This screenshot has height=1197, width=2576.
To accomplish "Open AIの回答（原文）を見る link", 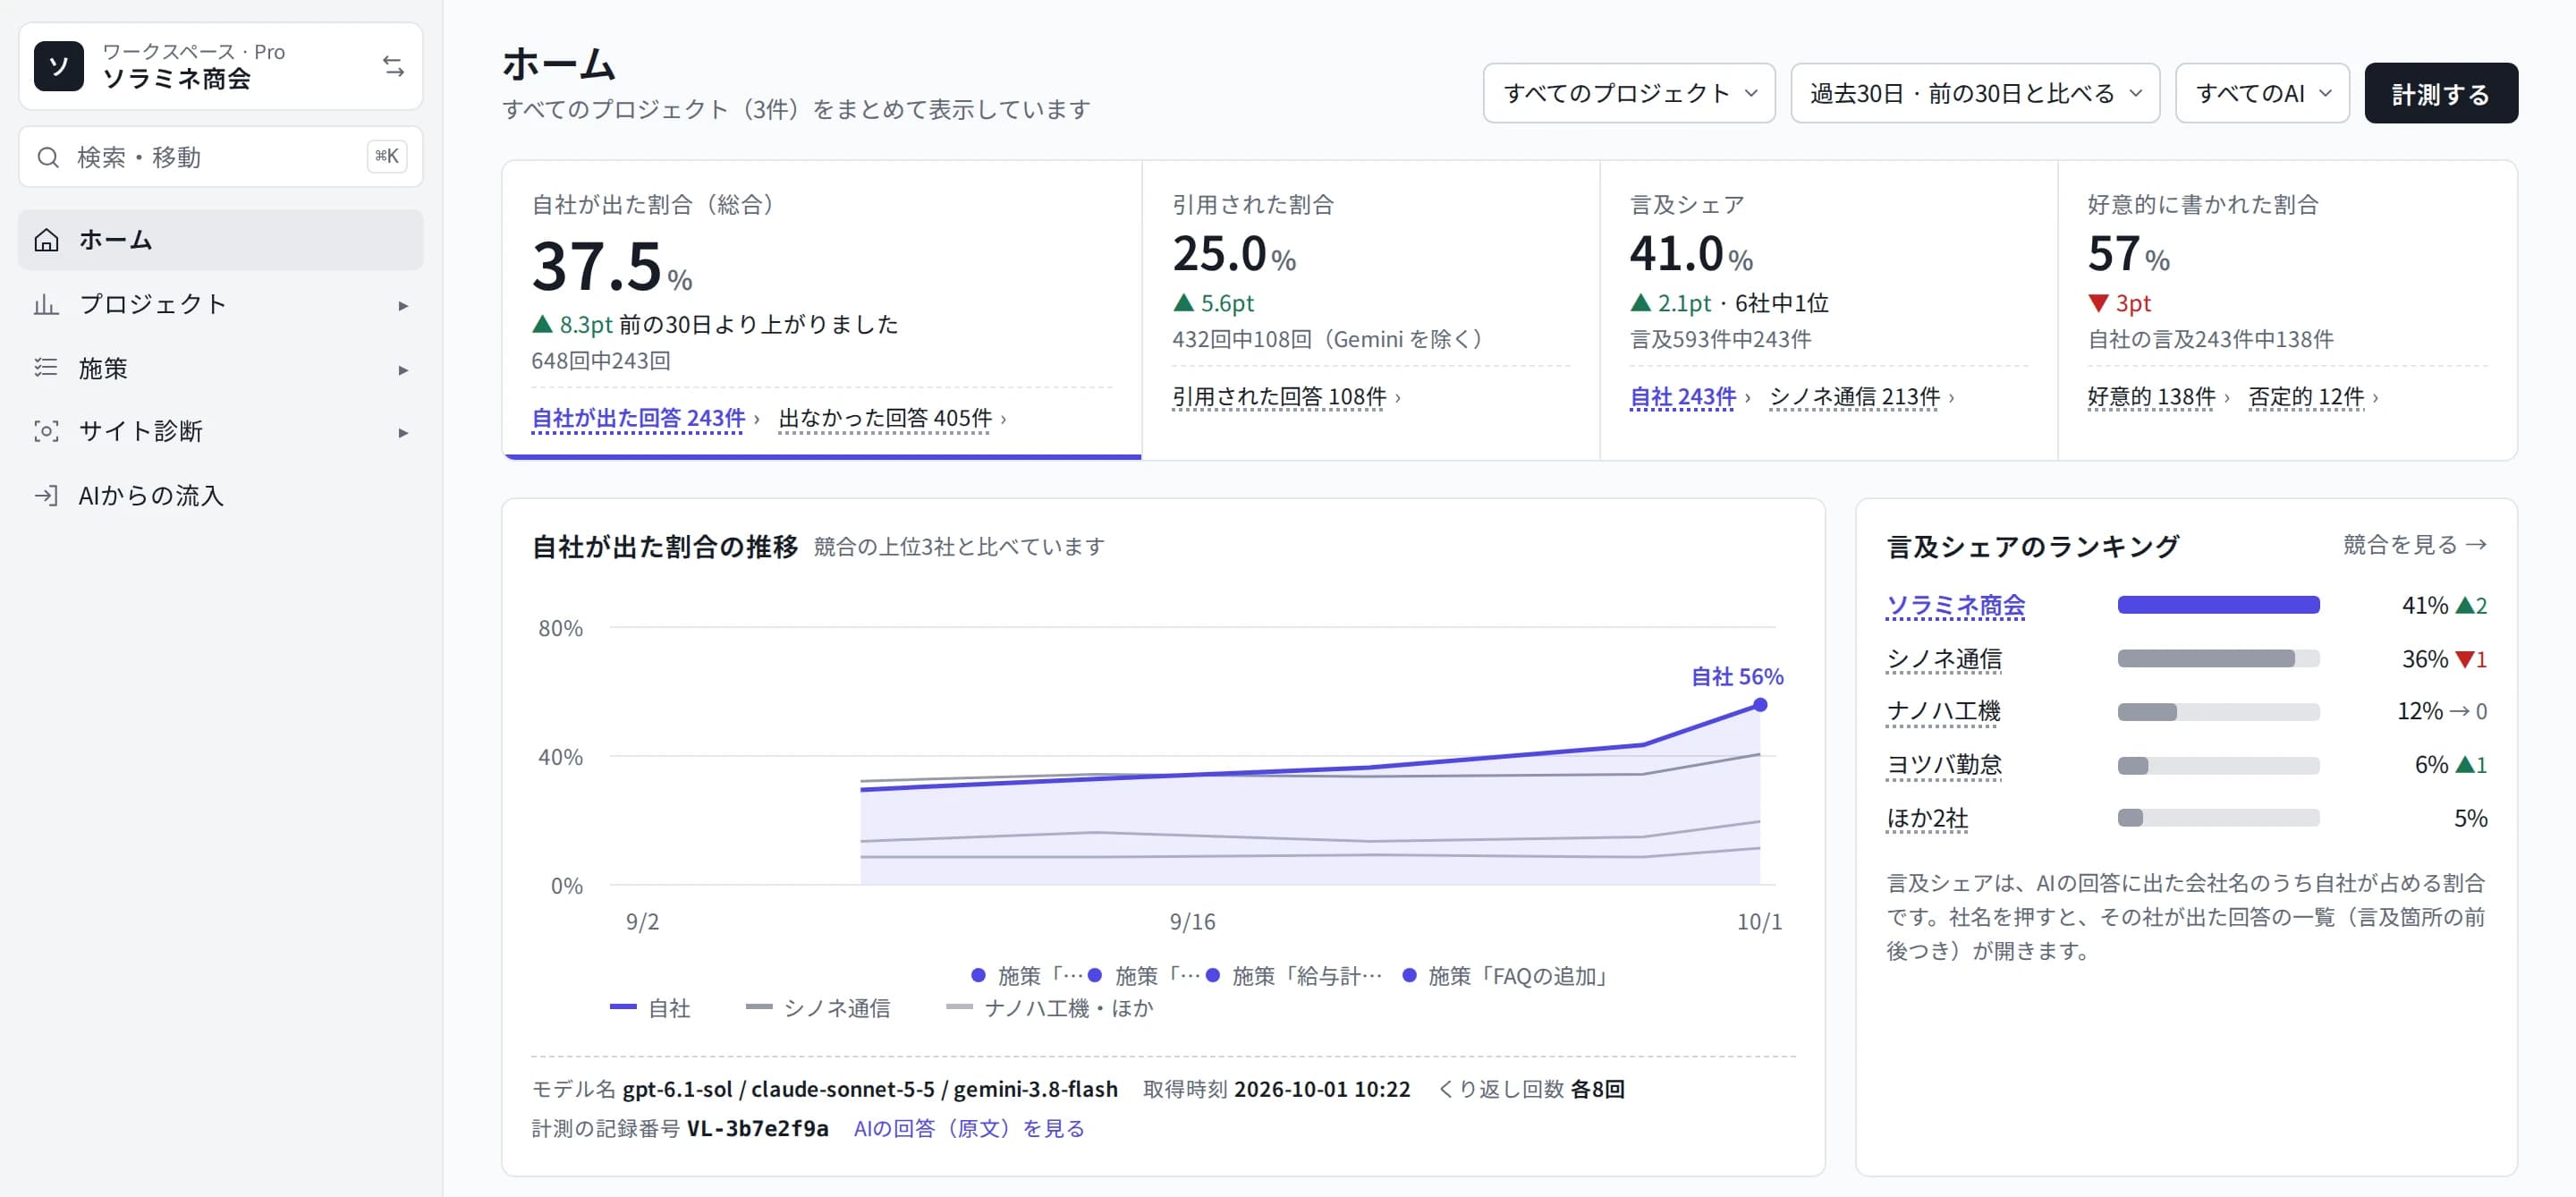I will point(968,1128).
